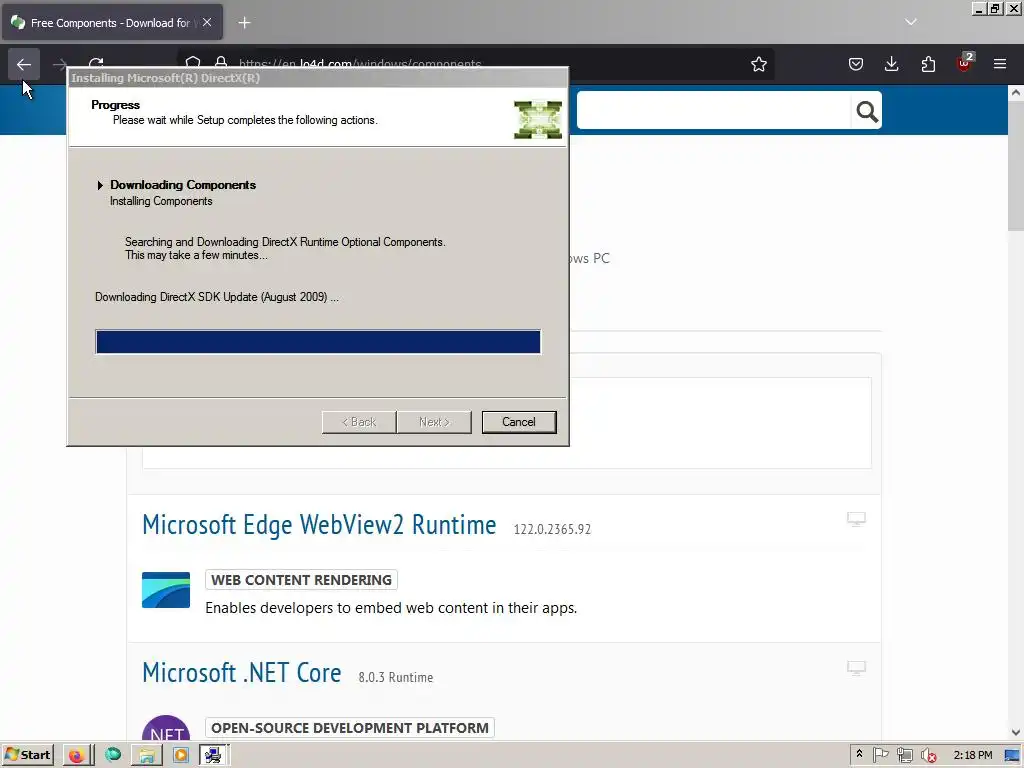This screenshot has height=768, width=1024.
Task: Click the .NET Core app icon
Action: 166,729
